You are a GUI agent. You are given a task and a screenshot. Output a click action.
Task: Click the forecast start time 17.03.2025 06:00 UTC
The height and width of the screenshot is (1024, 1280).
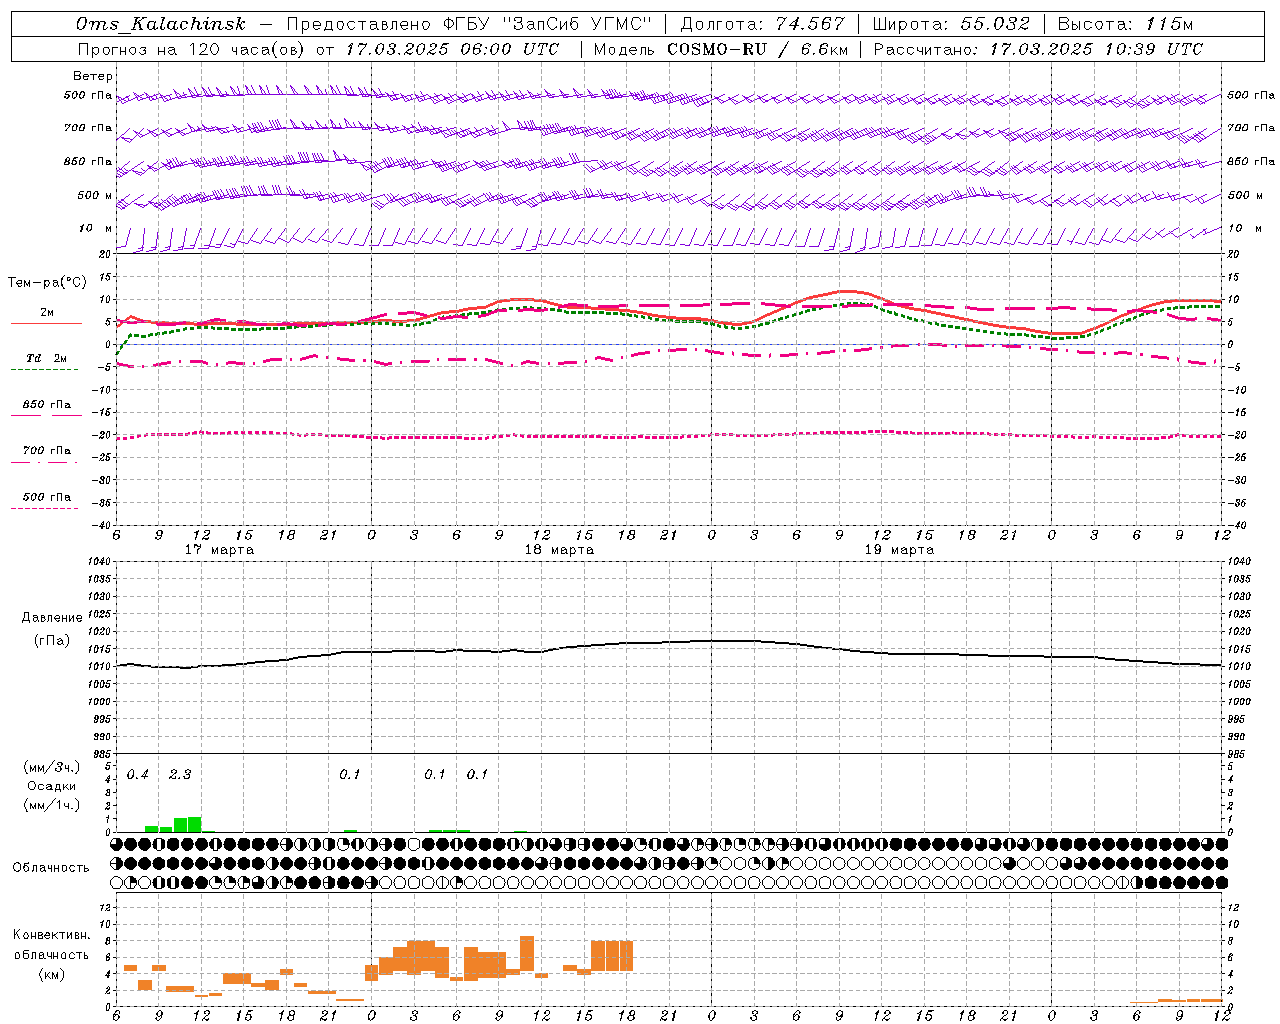coord(452,49)
